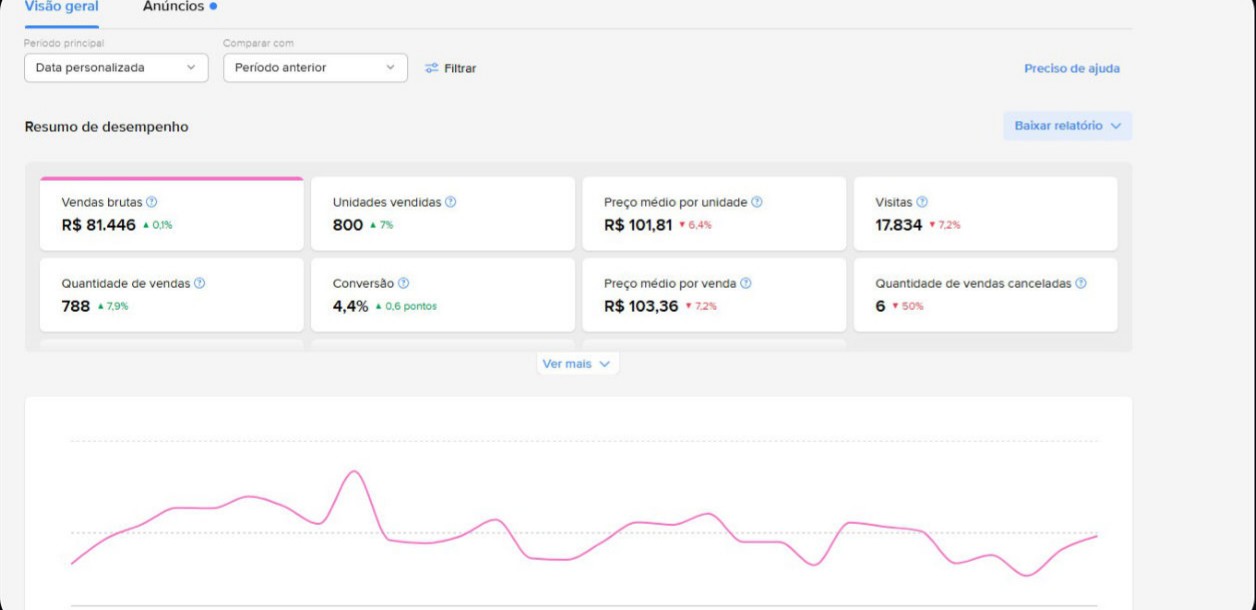
Task: Select the Visitas metric card
Action: pos(985,214)
